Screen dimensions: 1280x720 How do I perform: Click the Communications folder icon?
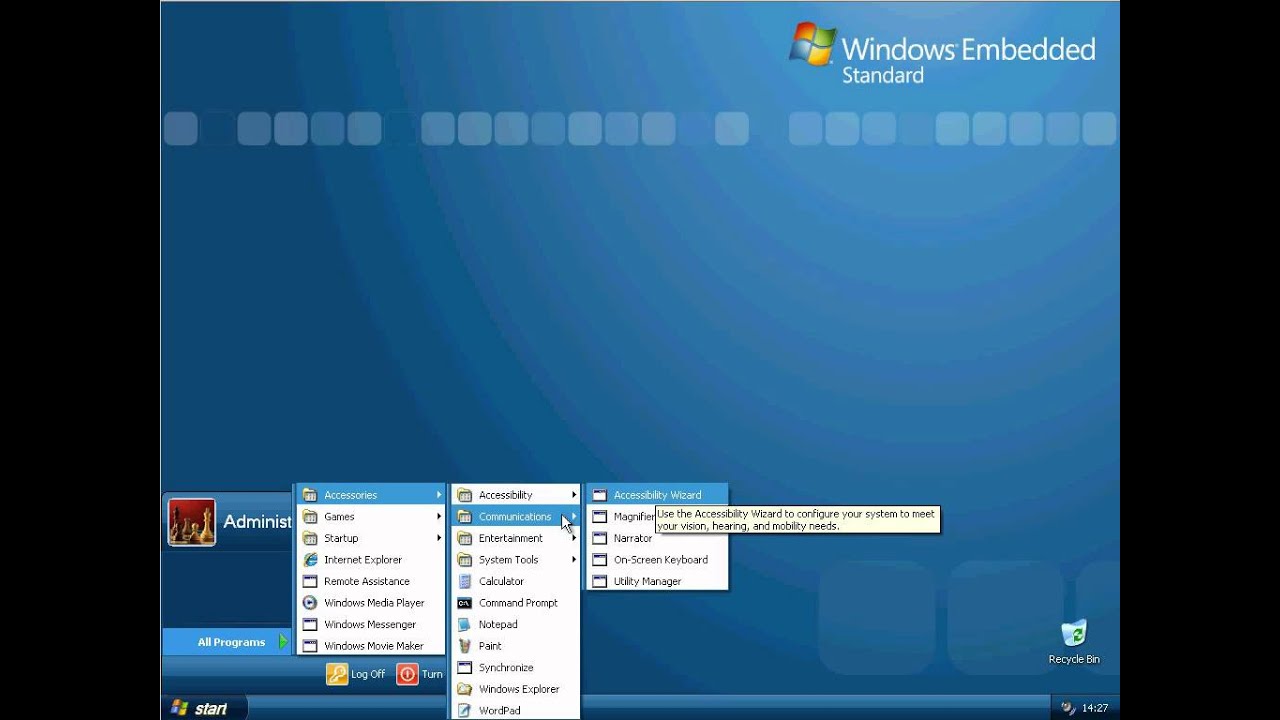tap(465, 517)
